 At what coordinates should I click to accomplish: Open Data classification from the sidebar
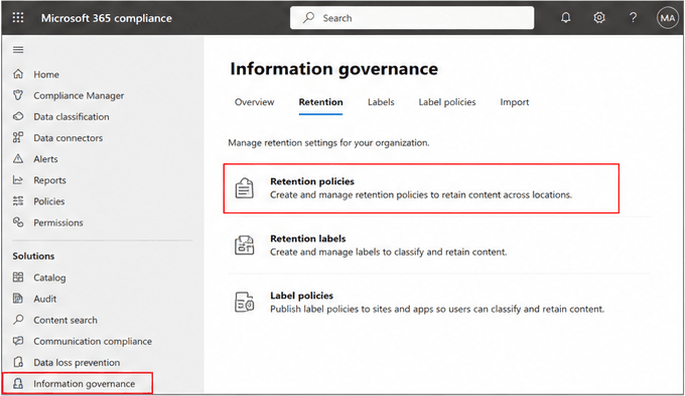click(x=71, y=117)
